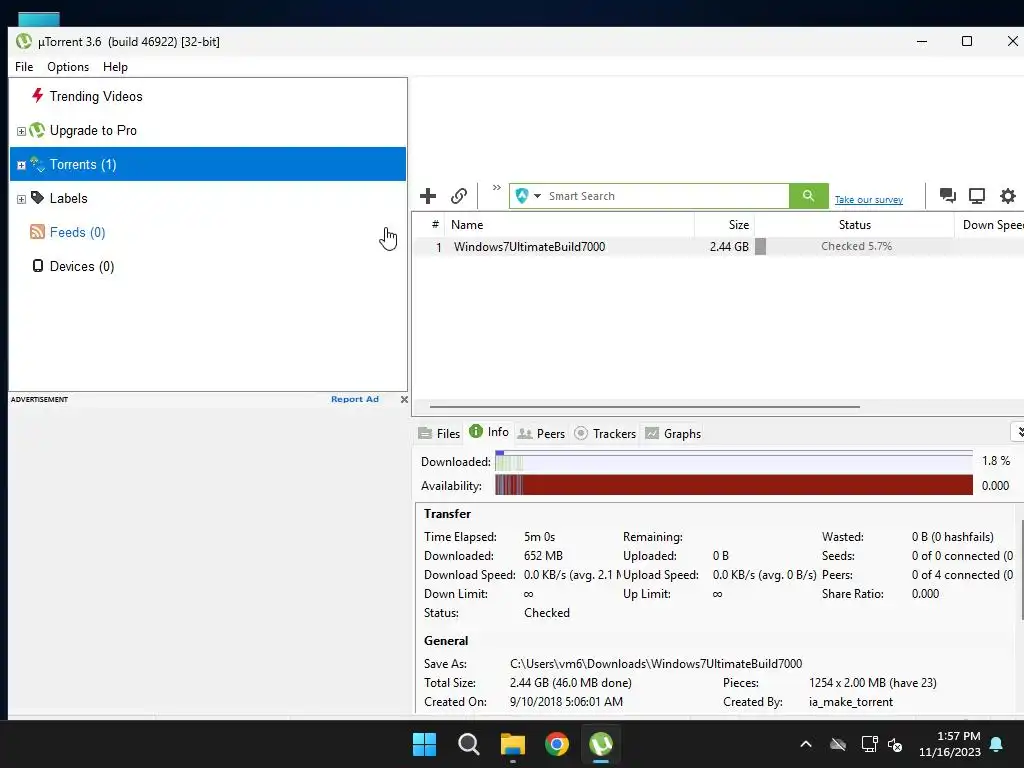Screen dimensions: 1024x768
Task: Open the chat bubbles icon in toolbar
Action: 948,195
